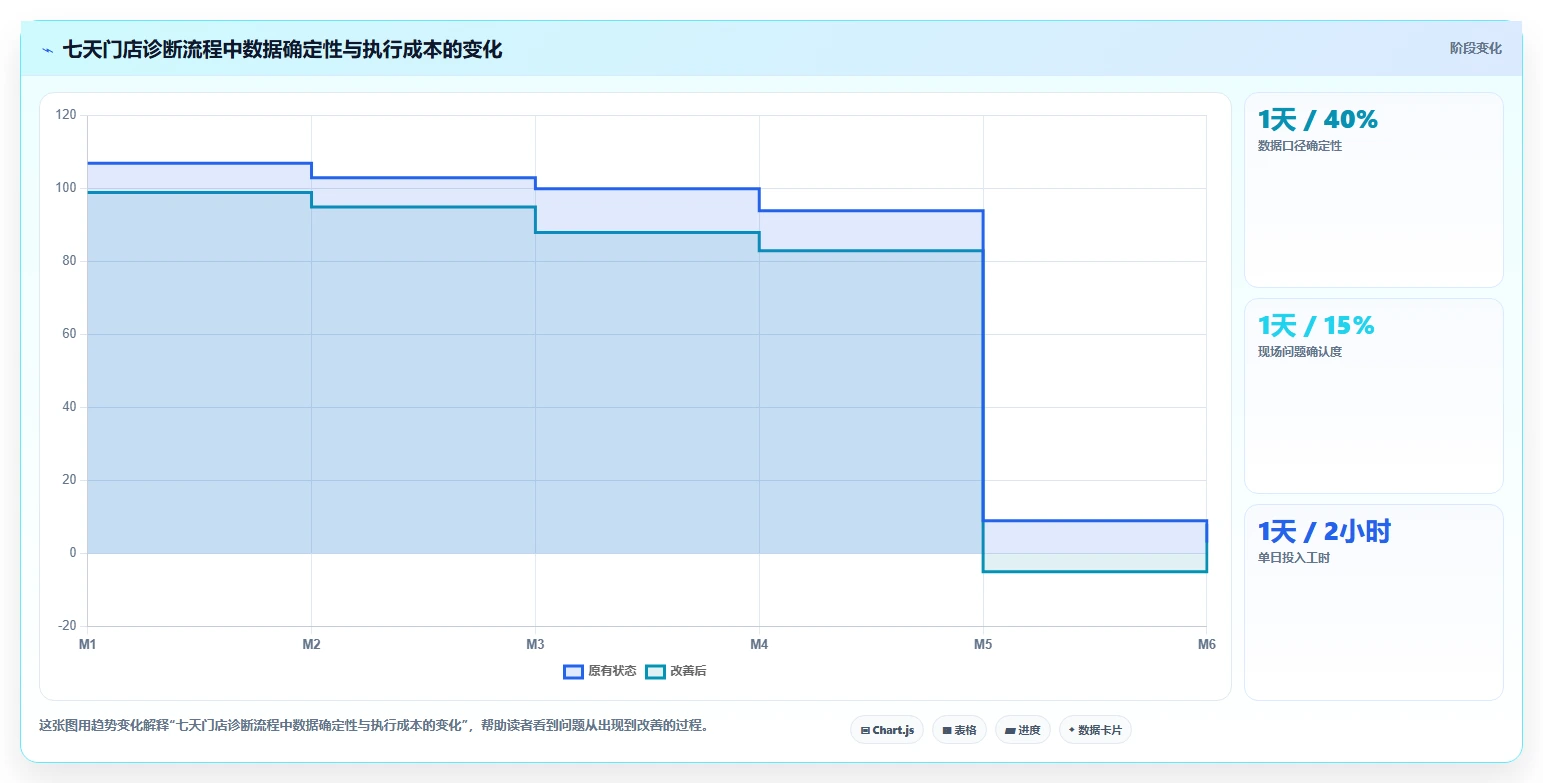Click the 现场问题确认度 label

[x=1299, y=352]
